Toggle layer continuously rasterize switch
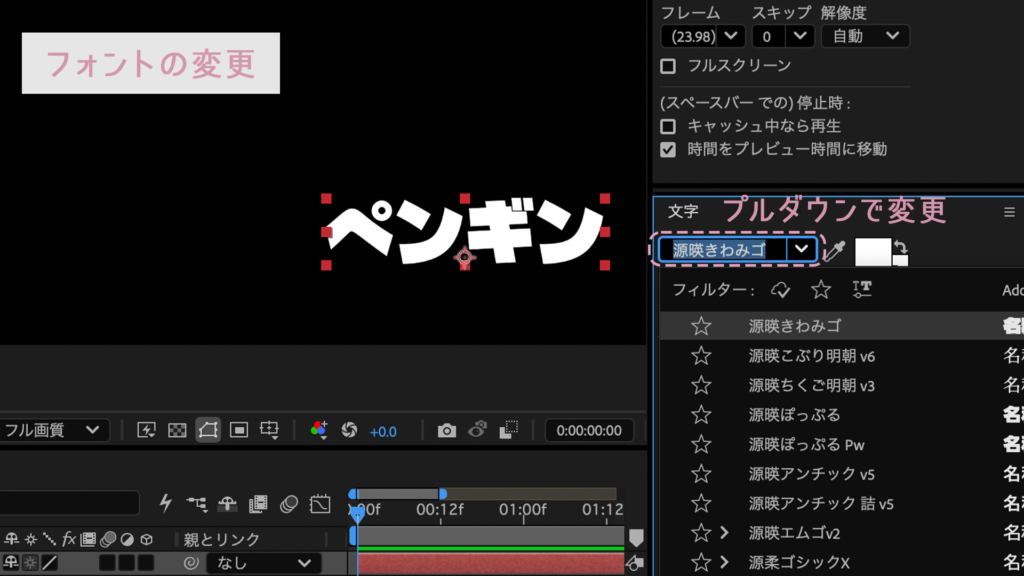This screenshot has width=1024, height=576. [30, 562]
